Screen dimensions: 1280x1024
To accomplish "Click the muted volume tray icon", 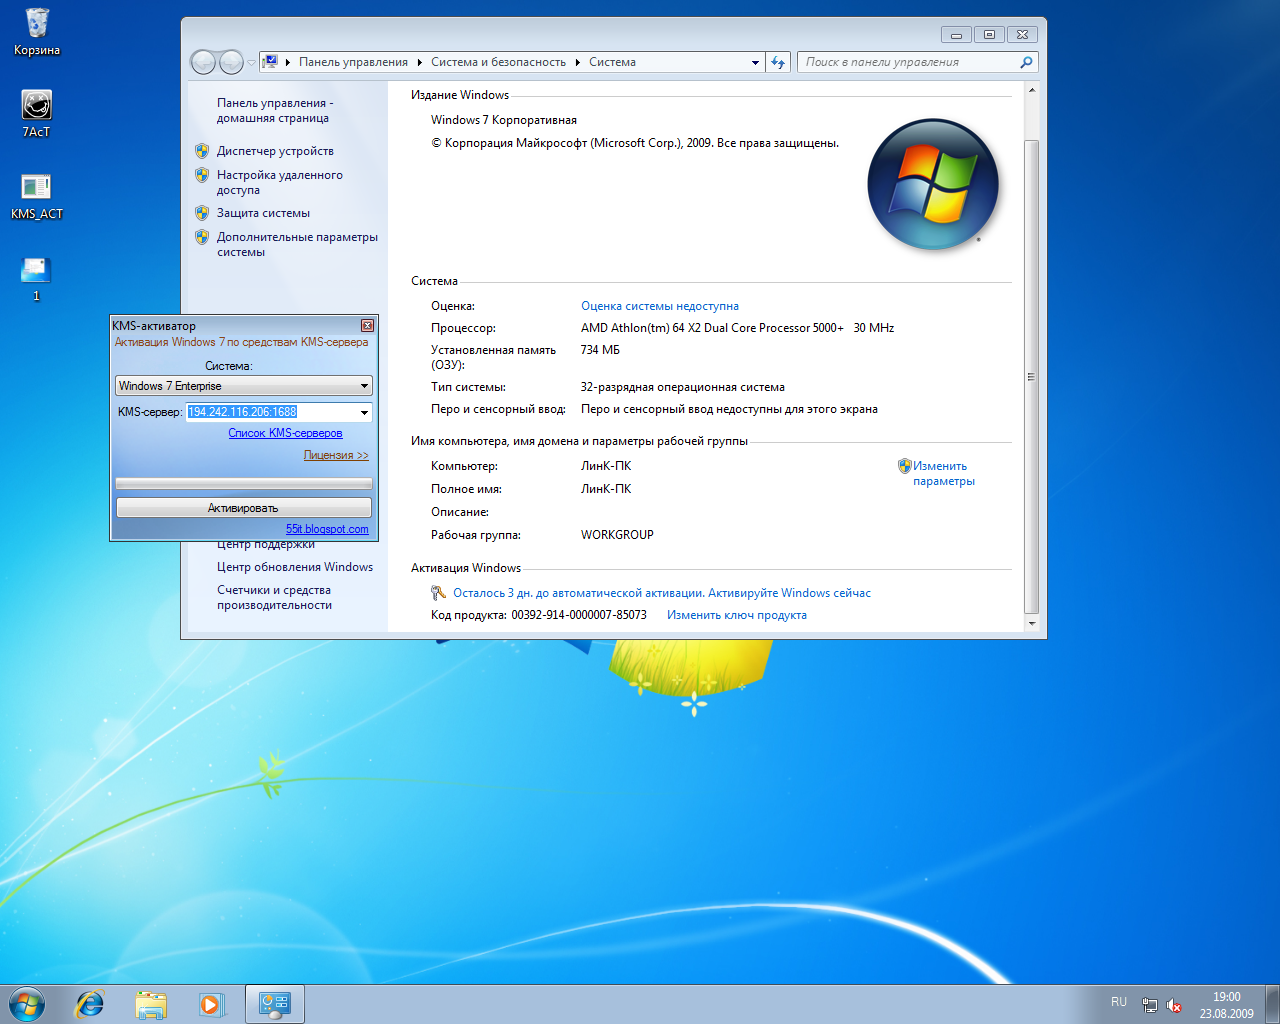I will 1174,1005.
